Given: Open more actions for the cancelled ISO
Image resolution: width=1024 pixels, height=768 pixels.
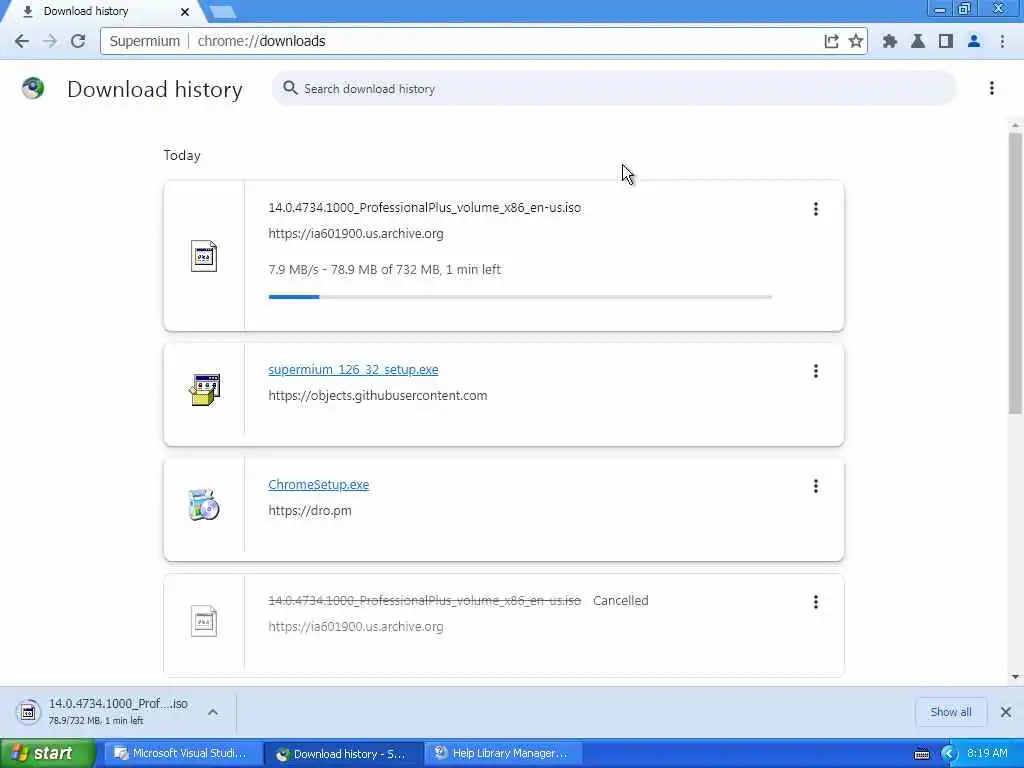Looking at the screenshot, I should (x=816, y=602).
